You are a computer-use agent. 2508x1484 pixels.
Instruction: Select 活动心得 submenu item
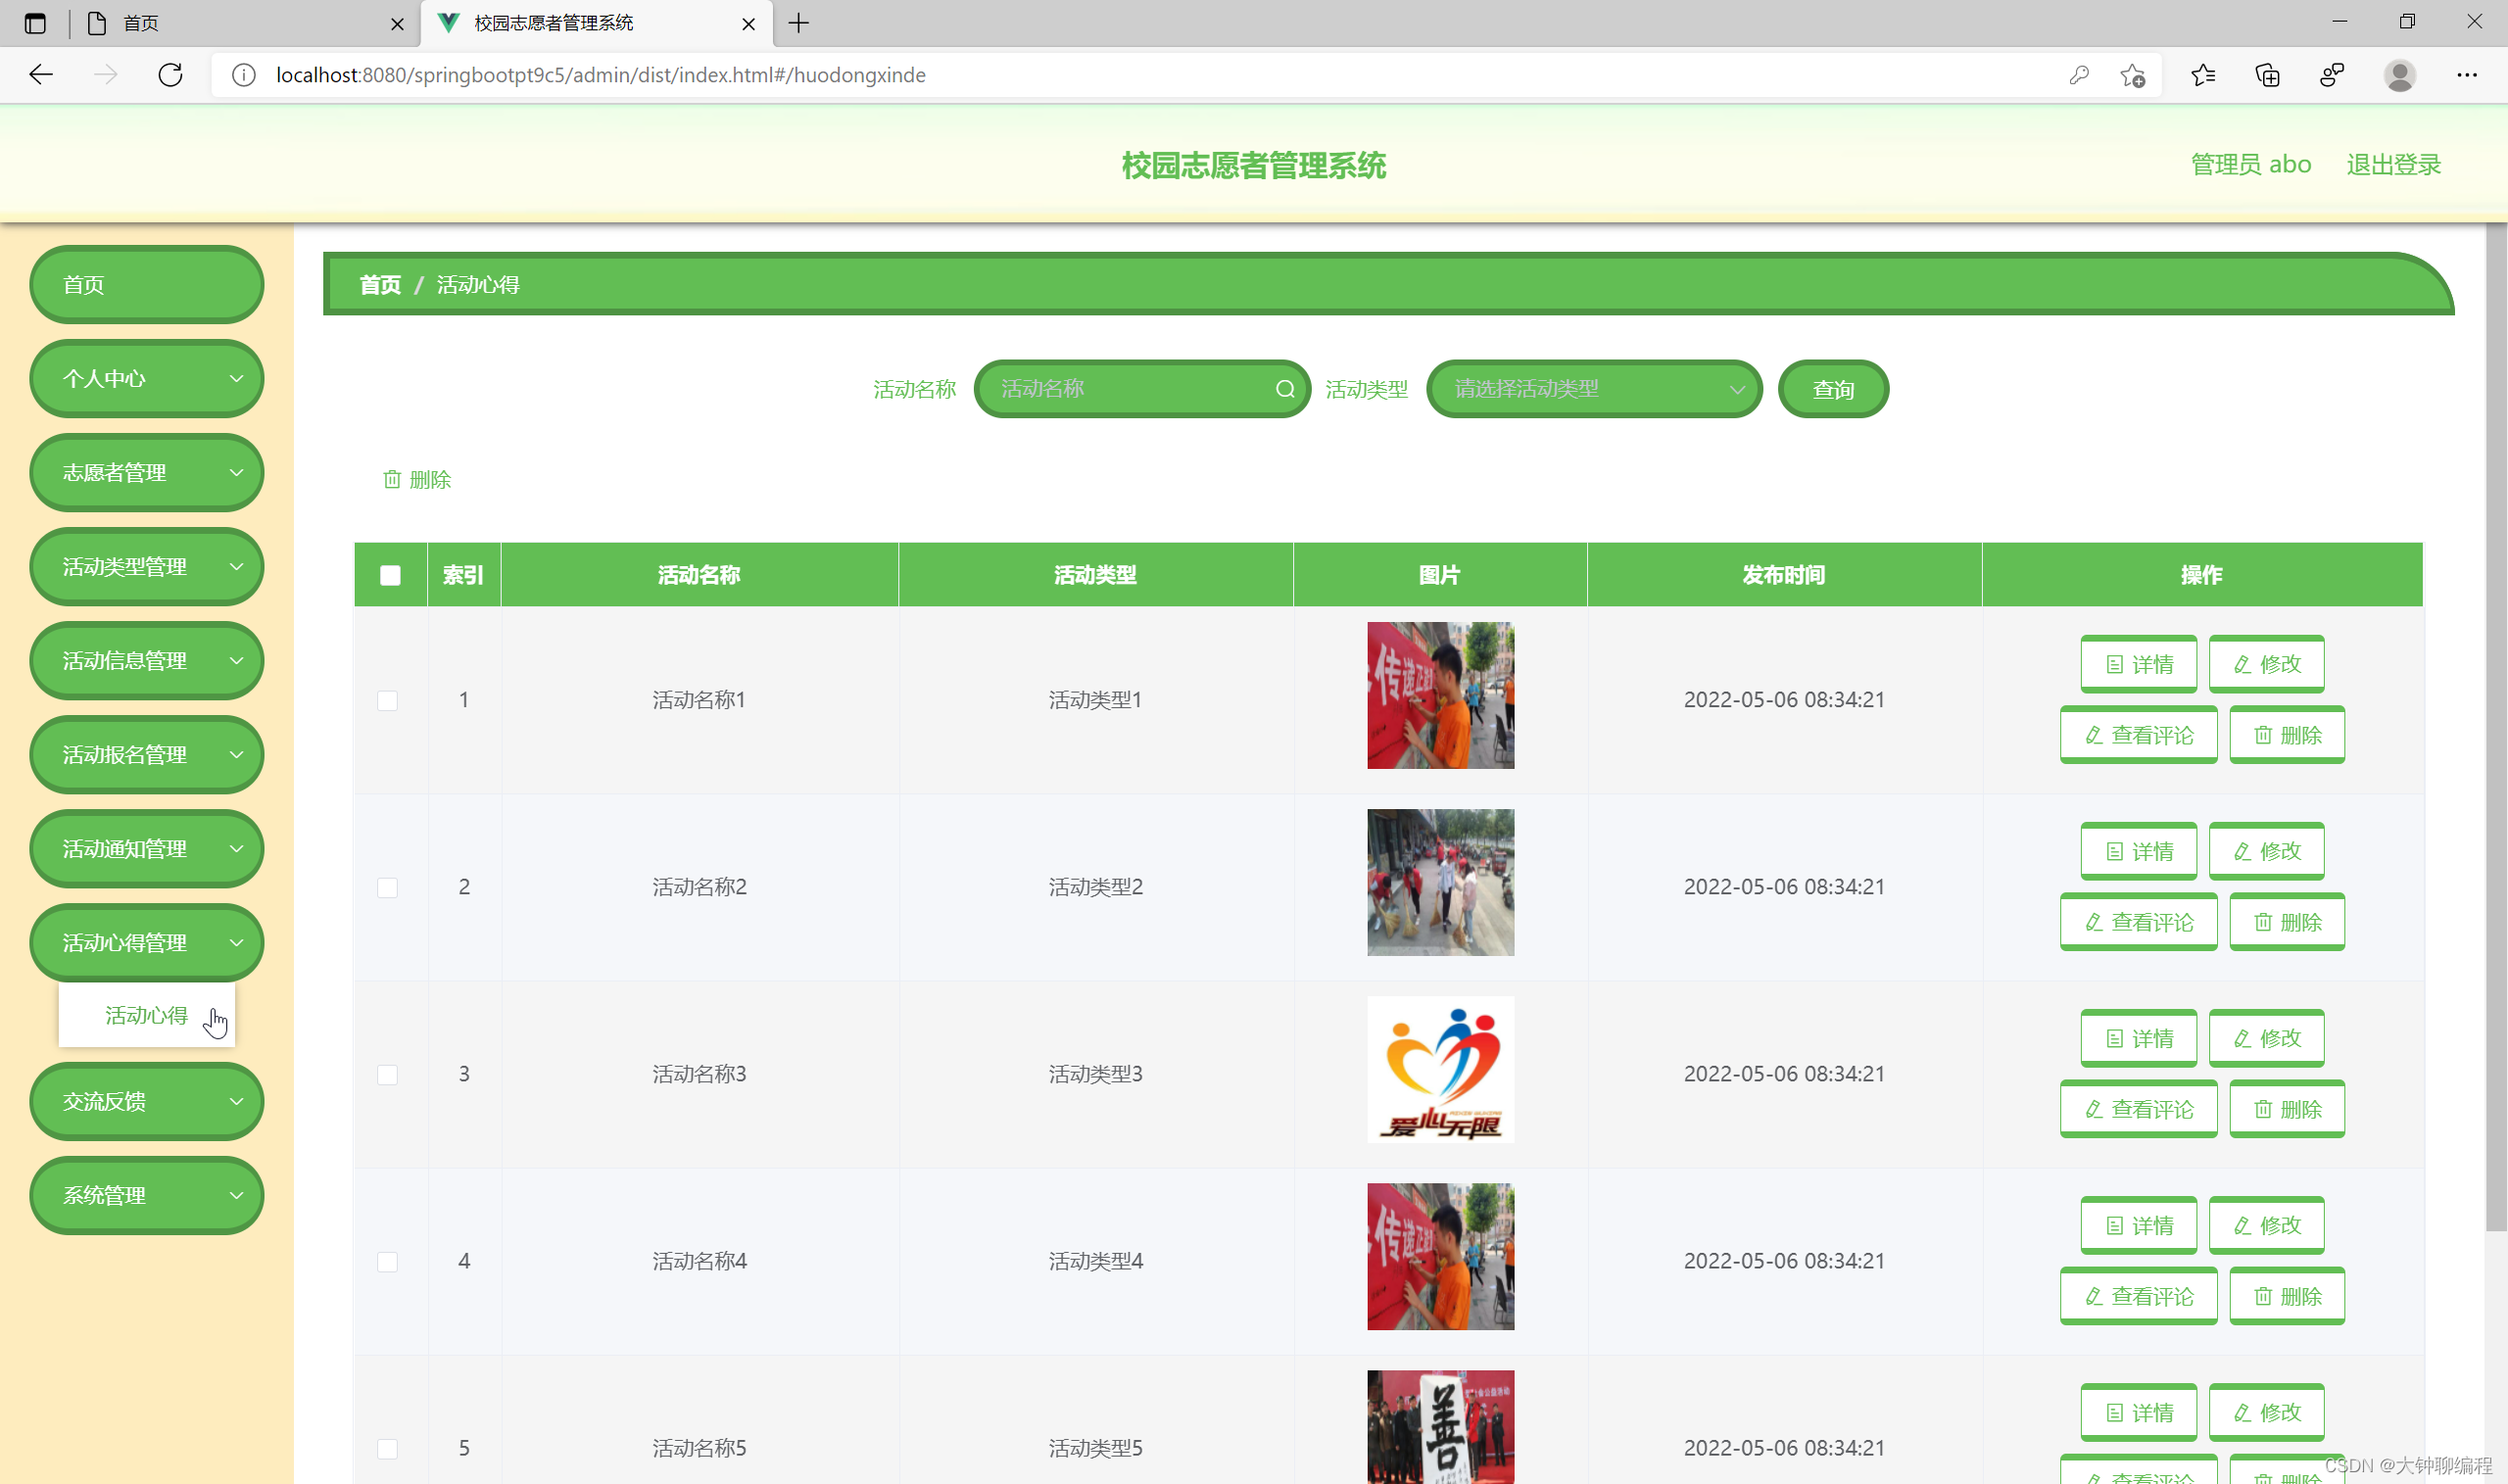point(146,1015)
